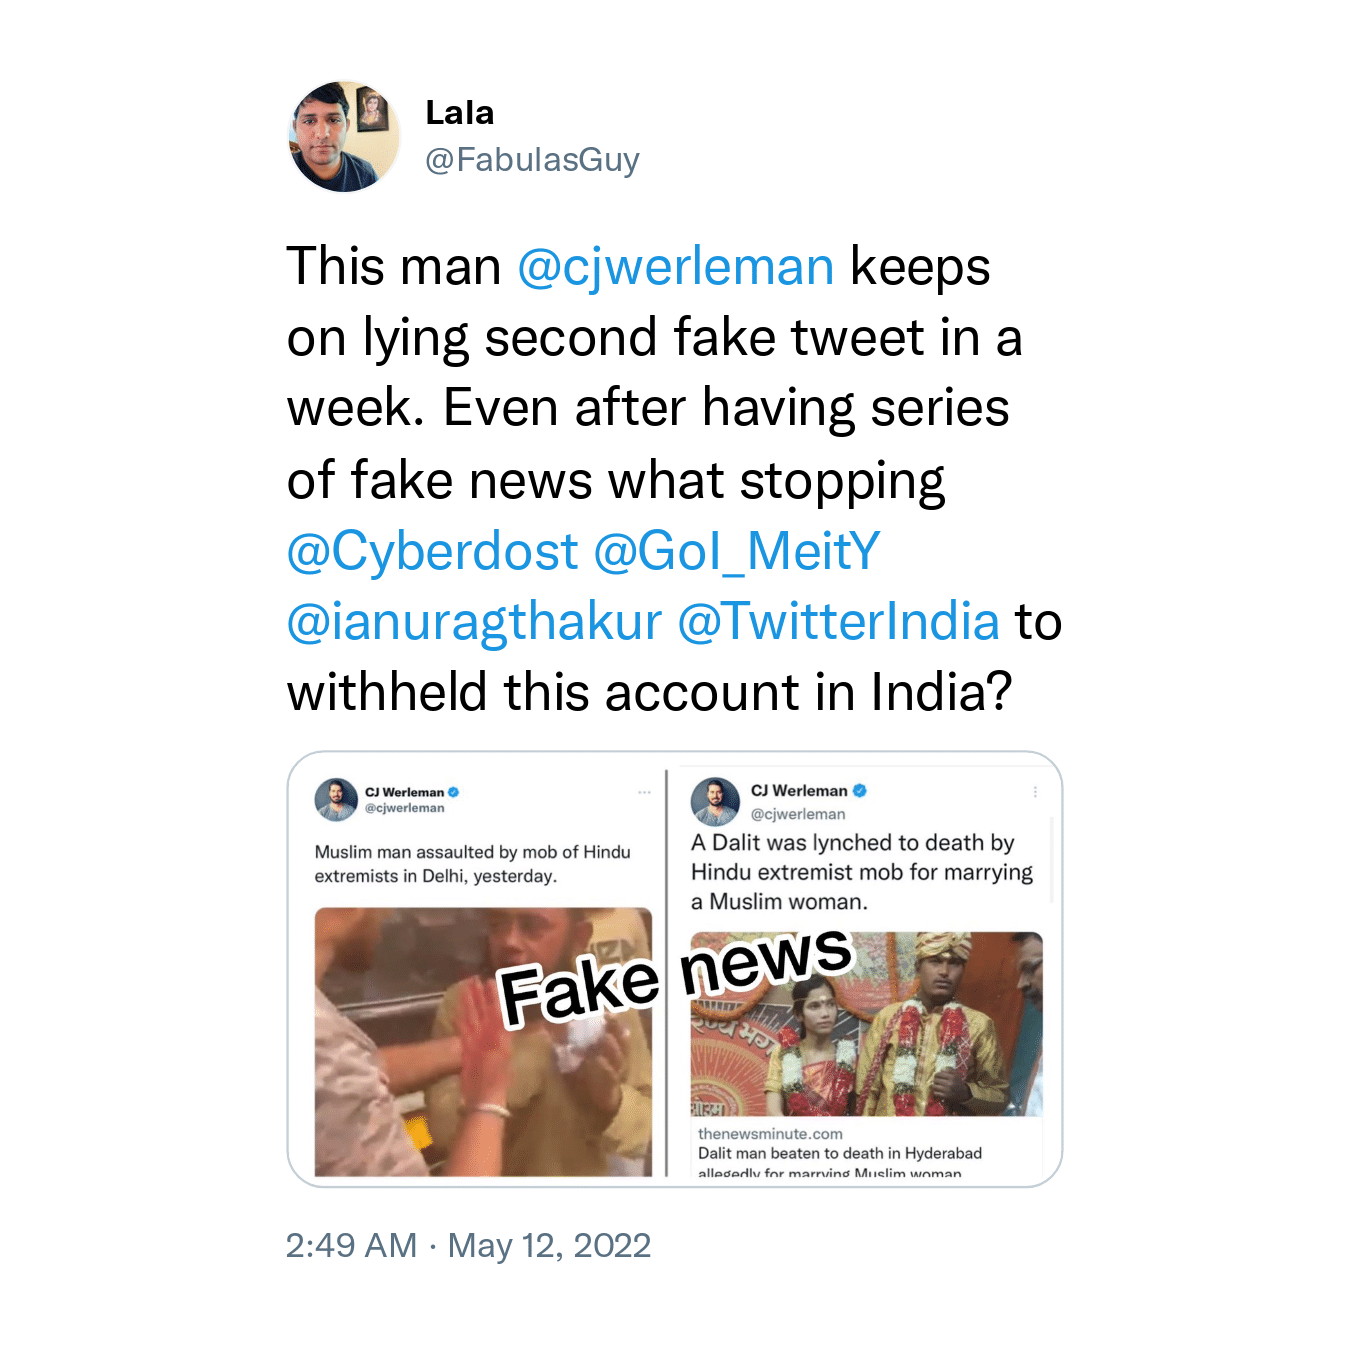The width and height of the screenshot is (1350, 1350).
Task: Click the display name Lala
Action: click(x=459, y=113)
